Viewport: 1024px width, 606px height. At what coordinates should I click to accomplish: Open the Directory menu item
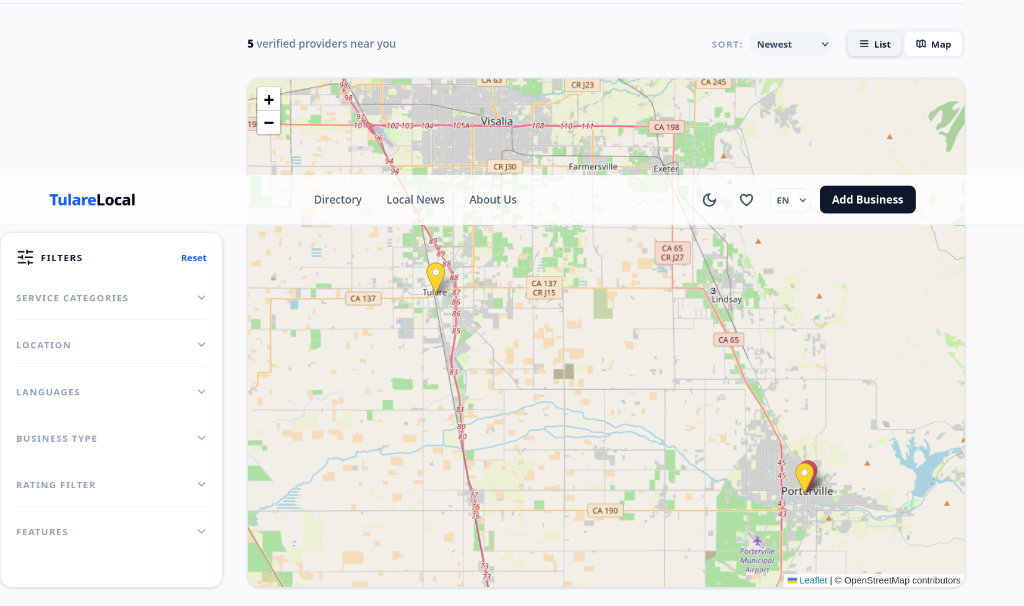[x=338, y=200]
